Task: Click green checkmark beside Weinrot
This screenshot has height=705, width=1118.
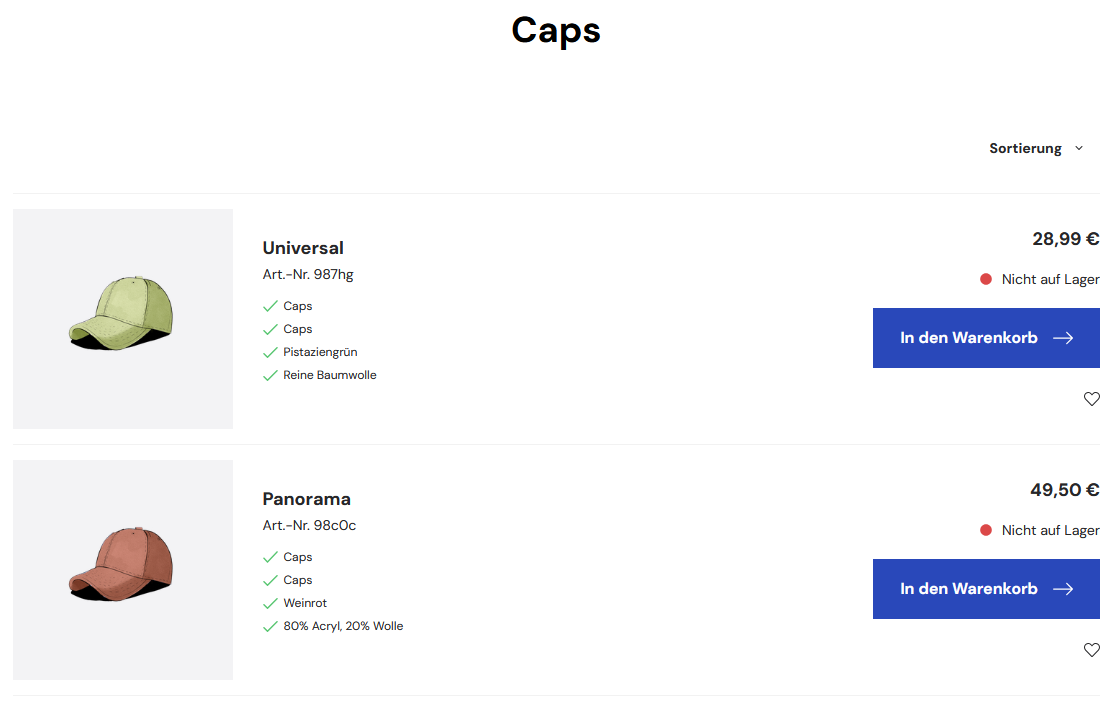Action: pos(270,604)
